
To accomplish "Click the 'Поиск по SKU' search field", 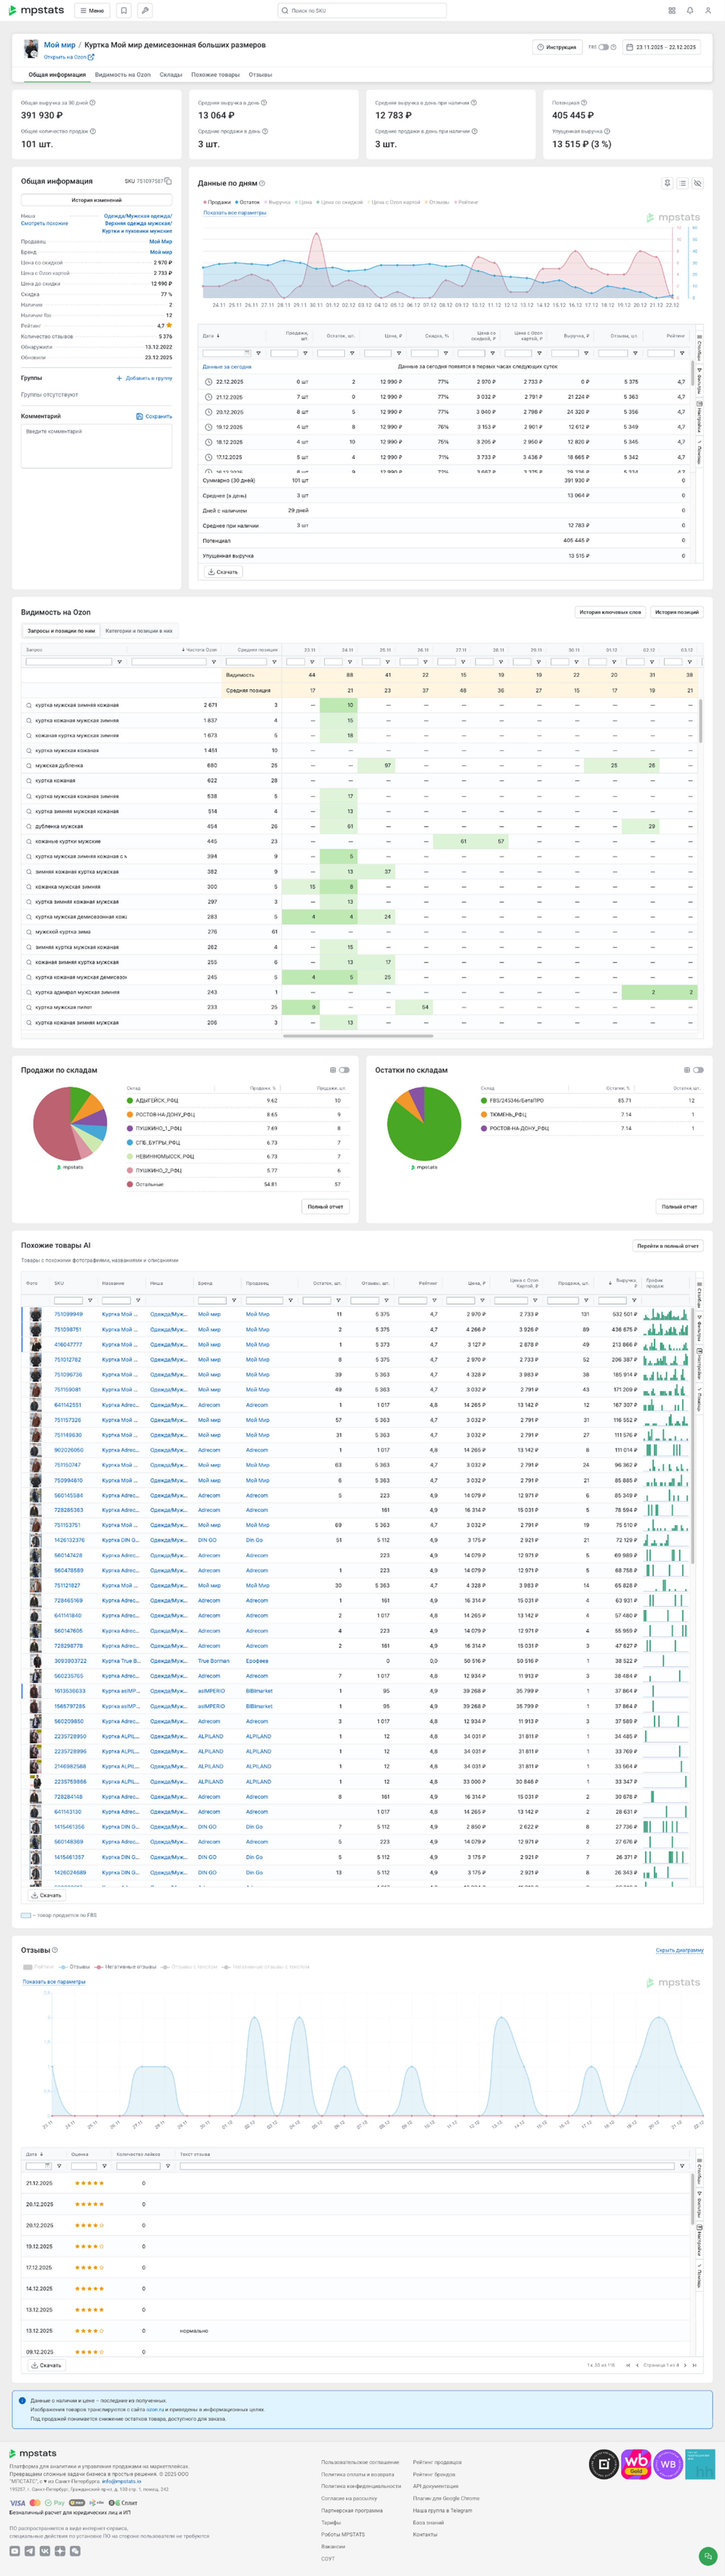I will pyautogui.click(x=362, y=11).
